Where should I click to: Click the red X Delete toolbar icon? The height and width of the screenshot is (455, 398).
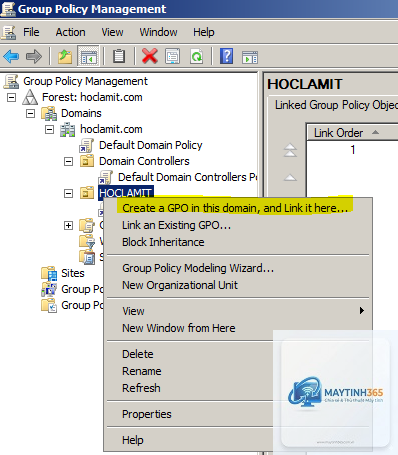tap(150, 56)
